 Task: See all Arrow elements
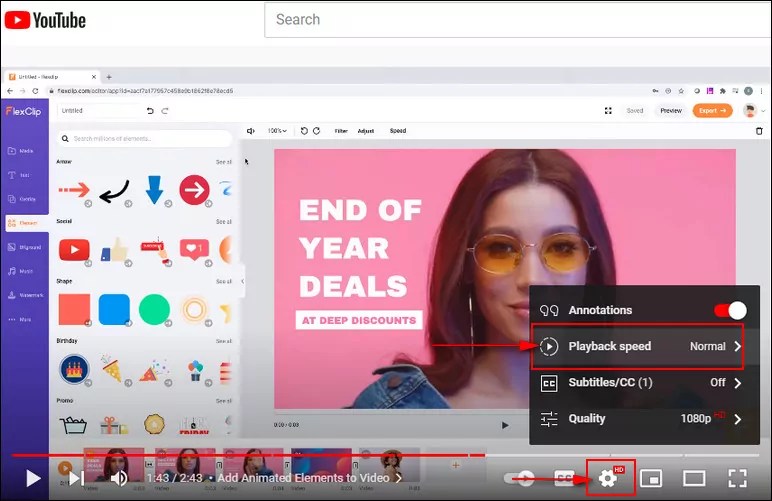click(x=224, y=162)
